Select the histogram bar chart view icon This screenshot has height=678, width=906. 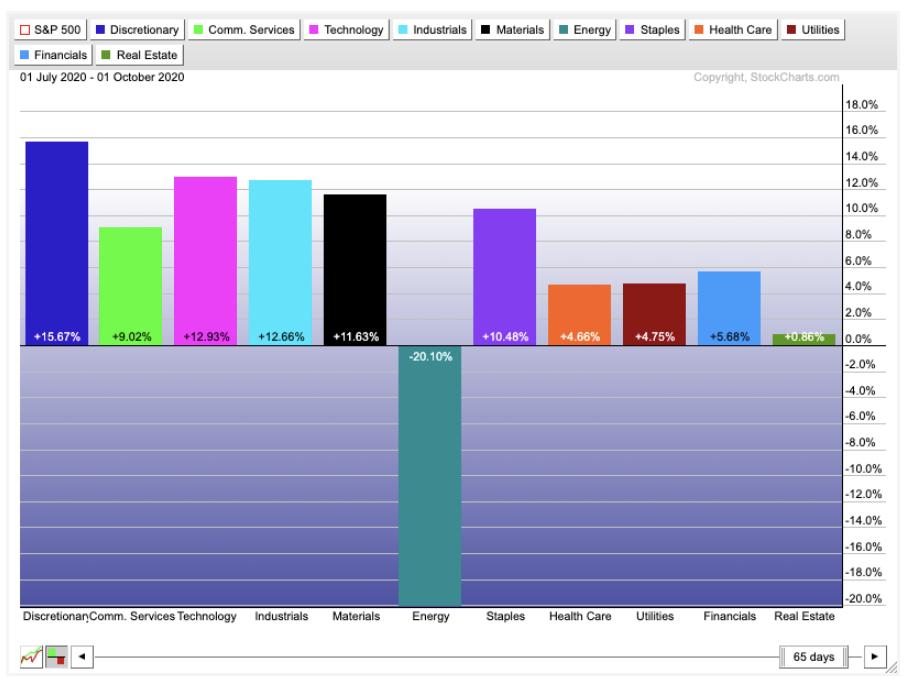point(56,656)
